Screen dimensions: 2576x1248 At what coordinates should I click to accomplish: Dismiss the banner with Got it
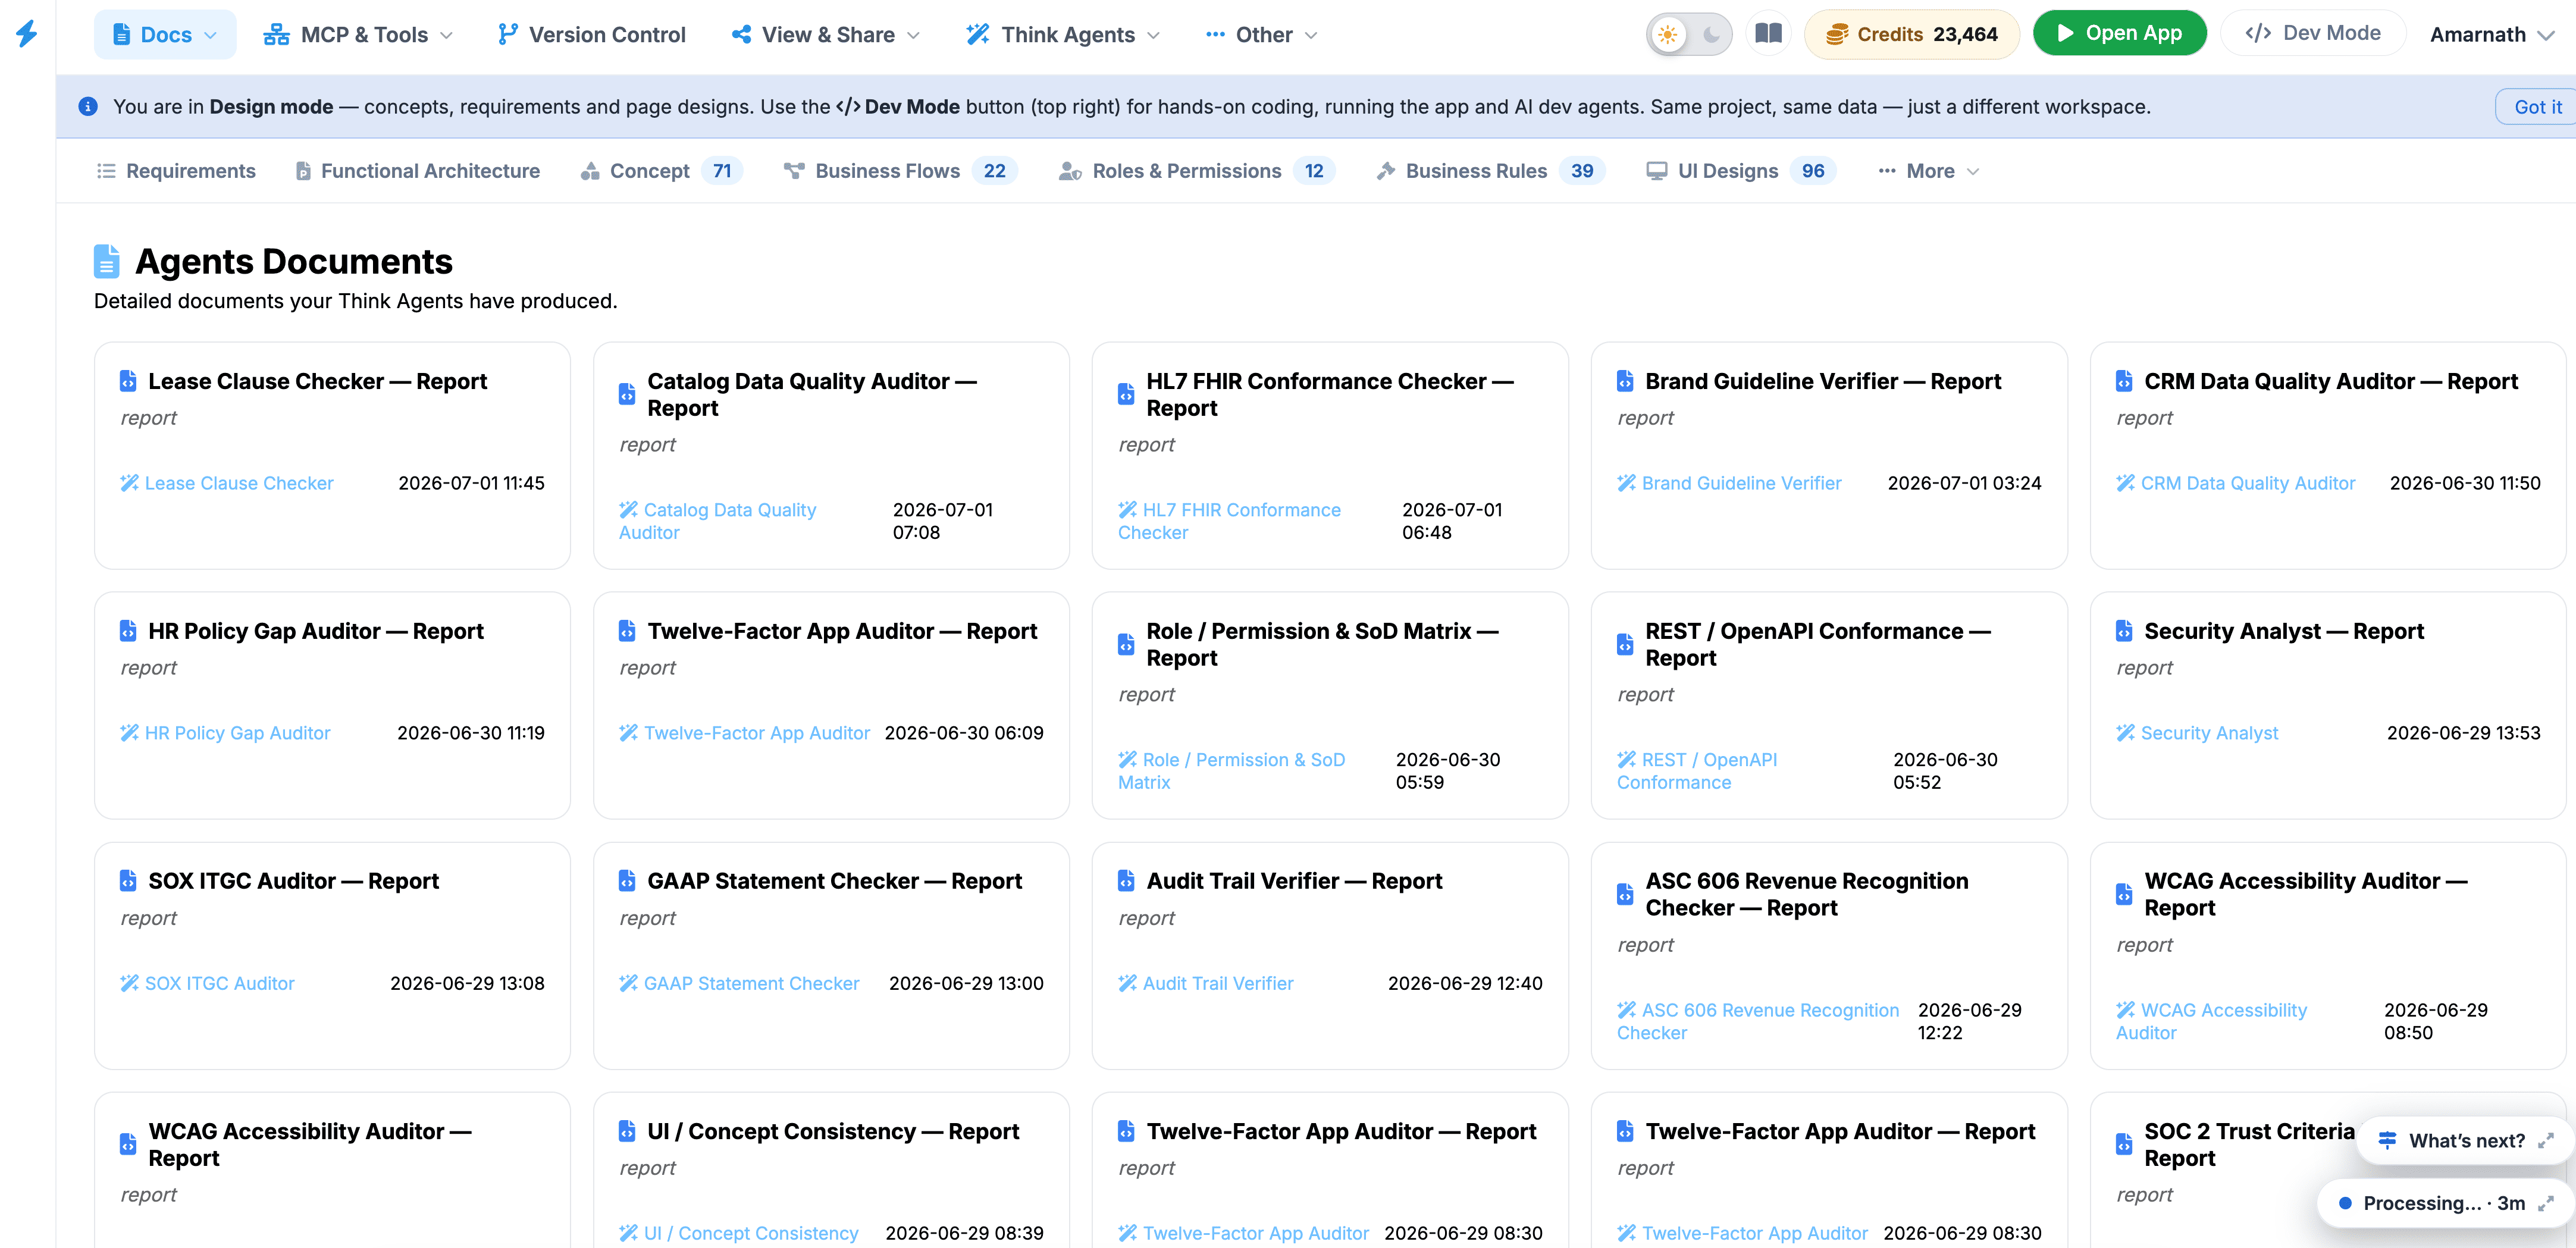coord(2537,107)
